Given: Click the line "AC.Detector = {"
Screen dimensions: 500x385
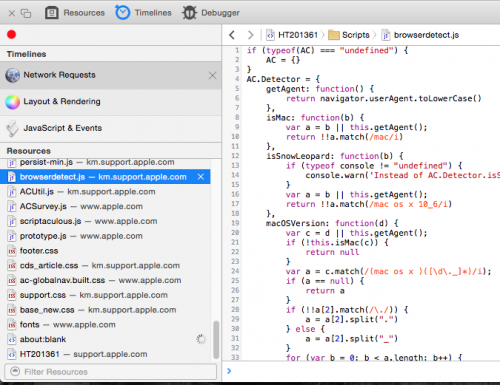Looking at the screenshot, I should click(x=283, y=79).
